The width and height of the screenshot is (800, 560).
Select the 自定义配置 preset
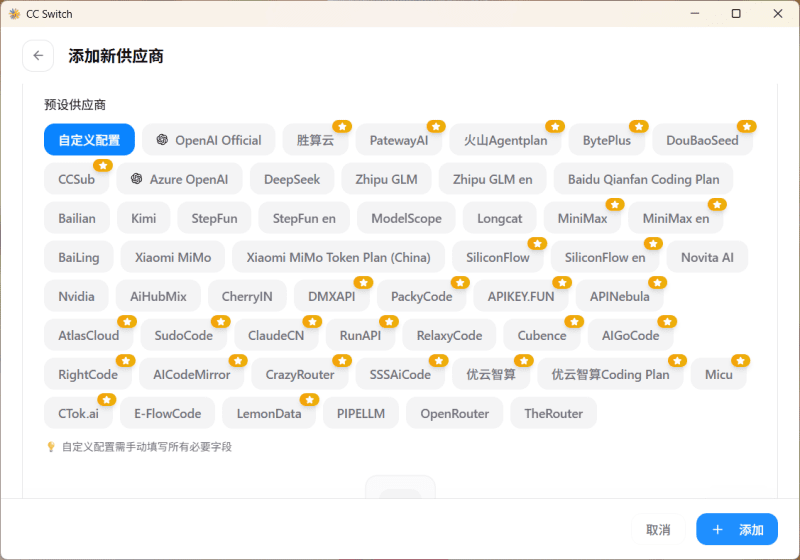(89, 140)
